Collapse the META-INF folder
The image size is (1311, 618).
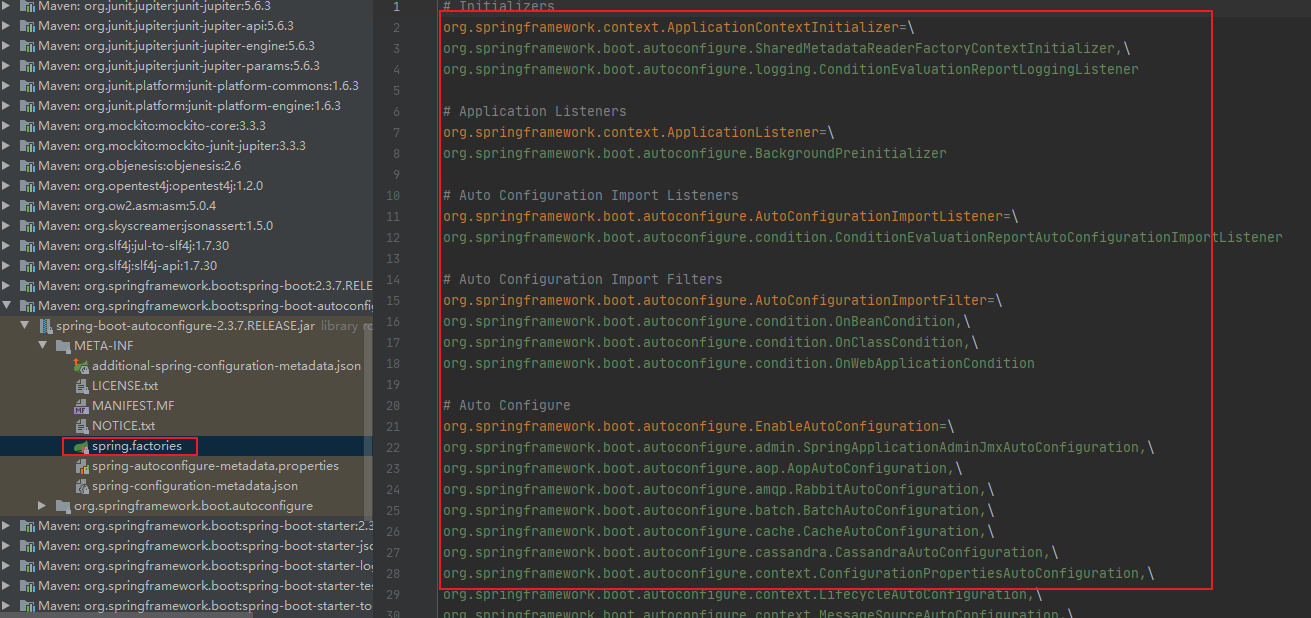tap(42, 345)
